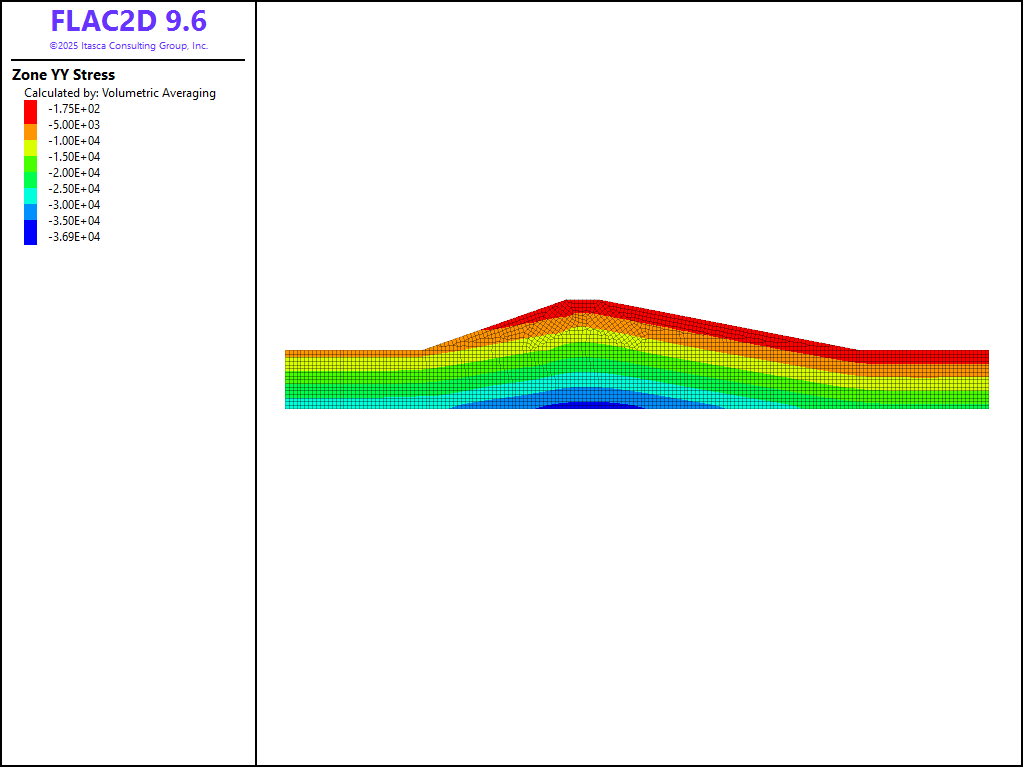Select the -3.69E+04 legend value label
The height and width of the screenshot is (768, 1024).
point(74,237)
